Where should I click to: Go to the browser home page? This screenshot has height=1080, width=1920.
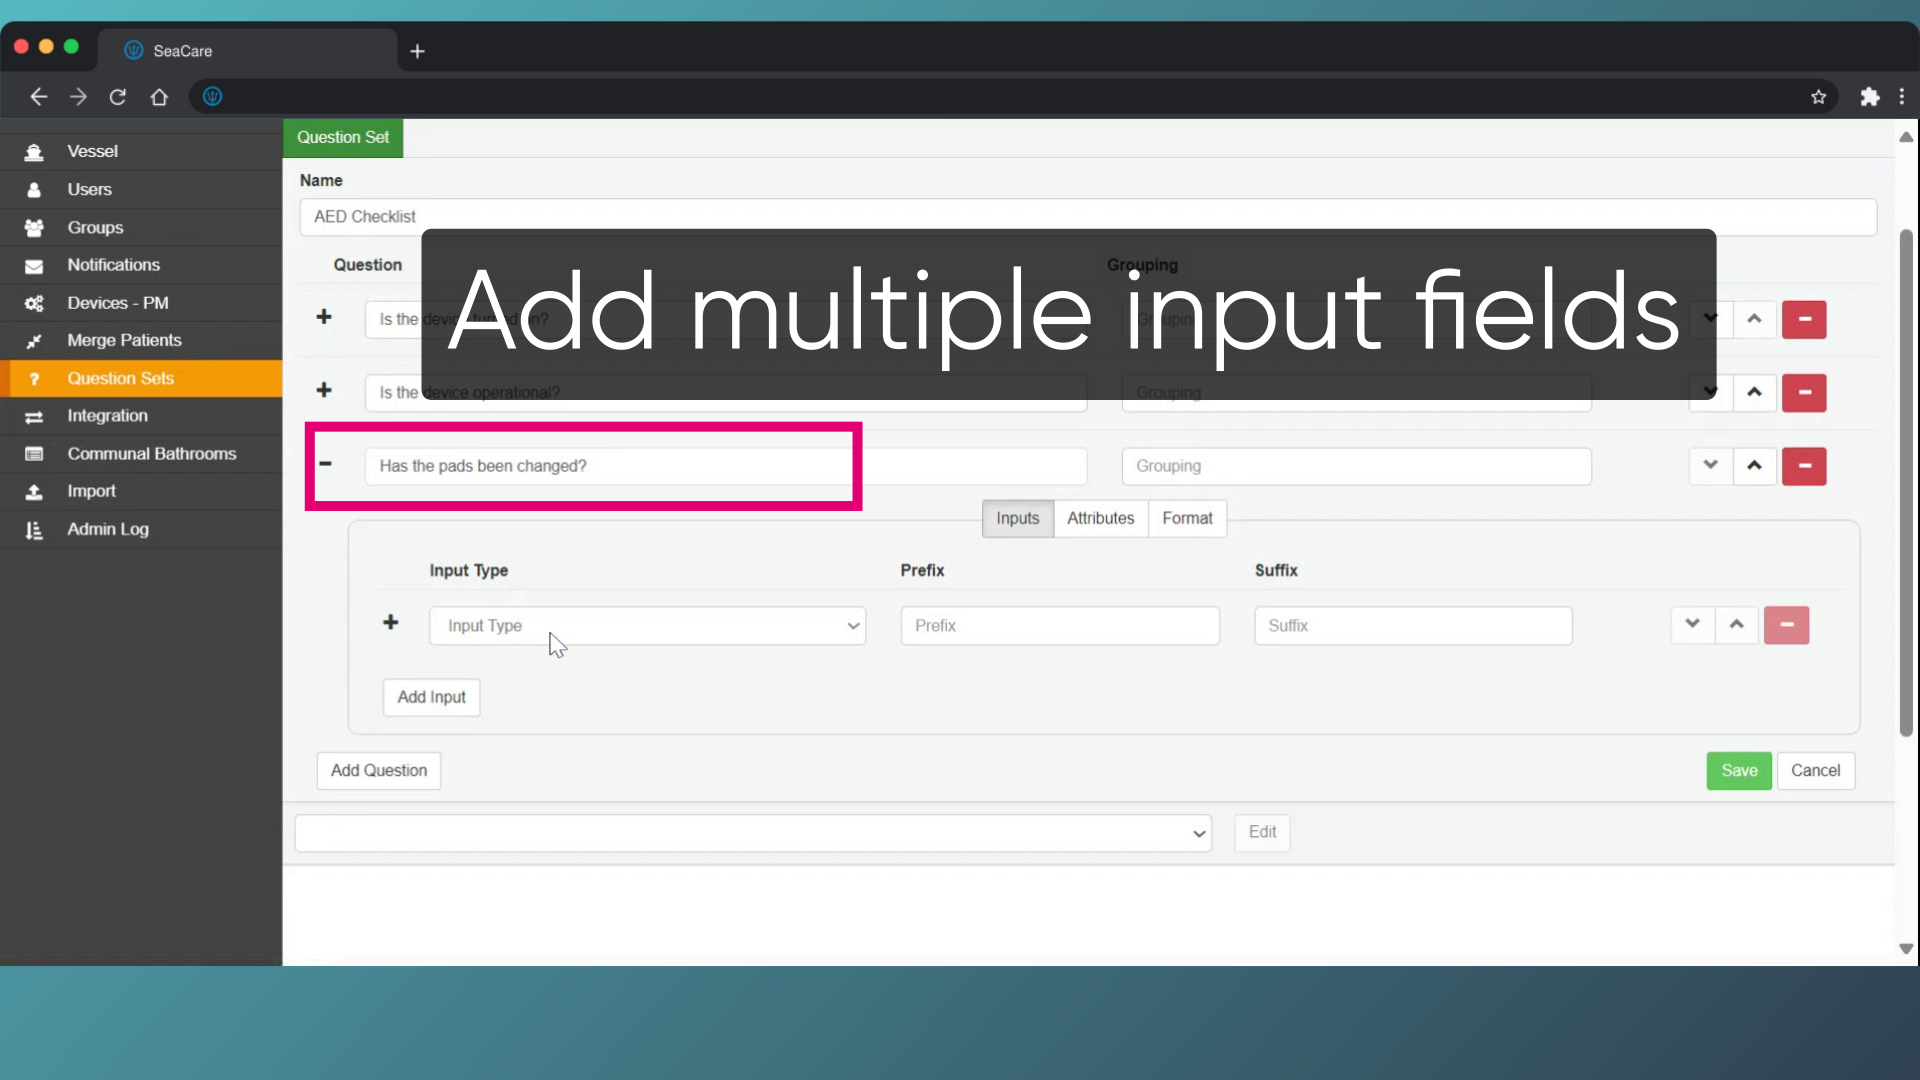coord(159,97)
